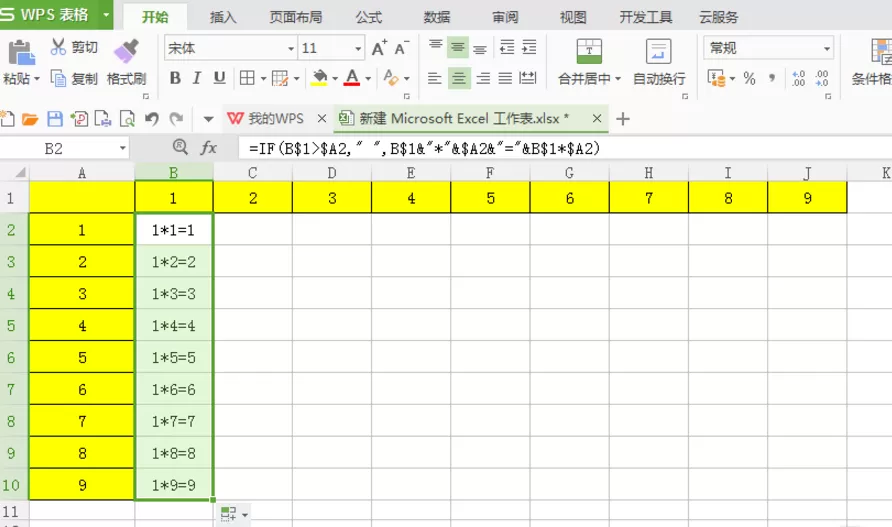Open the font name dropdown 宋体

[291, 48]
